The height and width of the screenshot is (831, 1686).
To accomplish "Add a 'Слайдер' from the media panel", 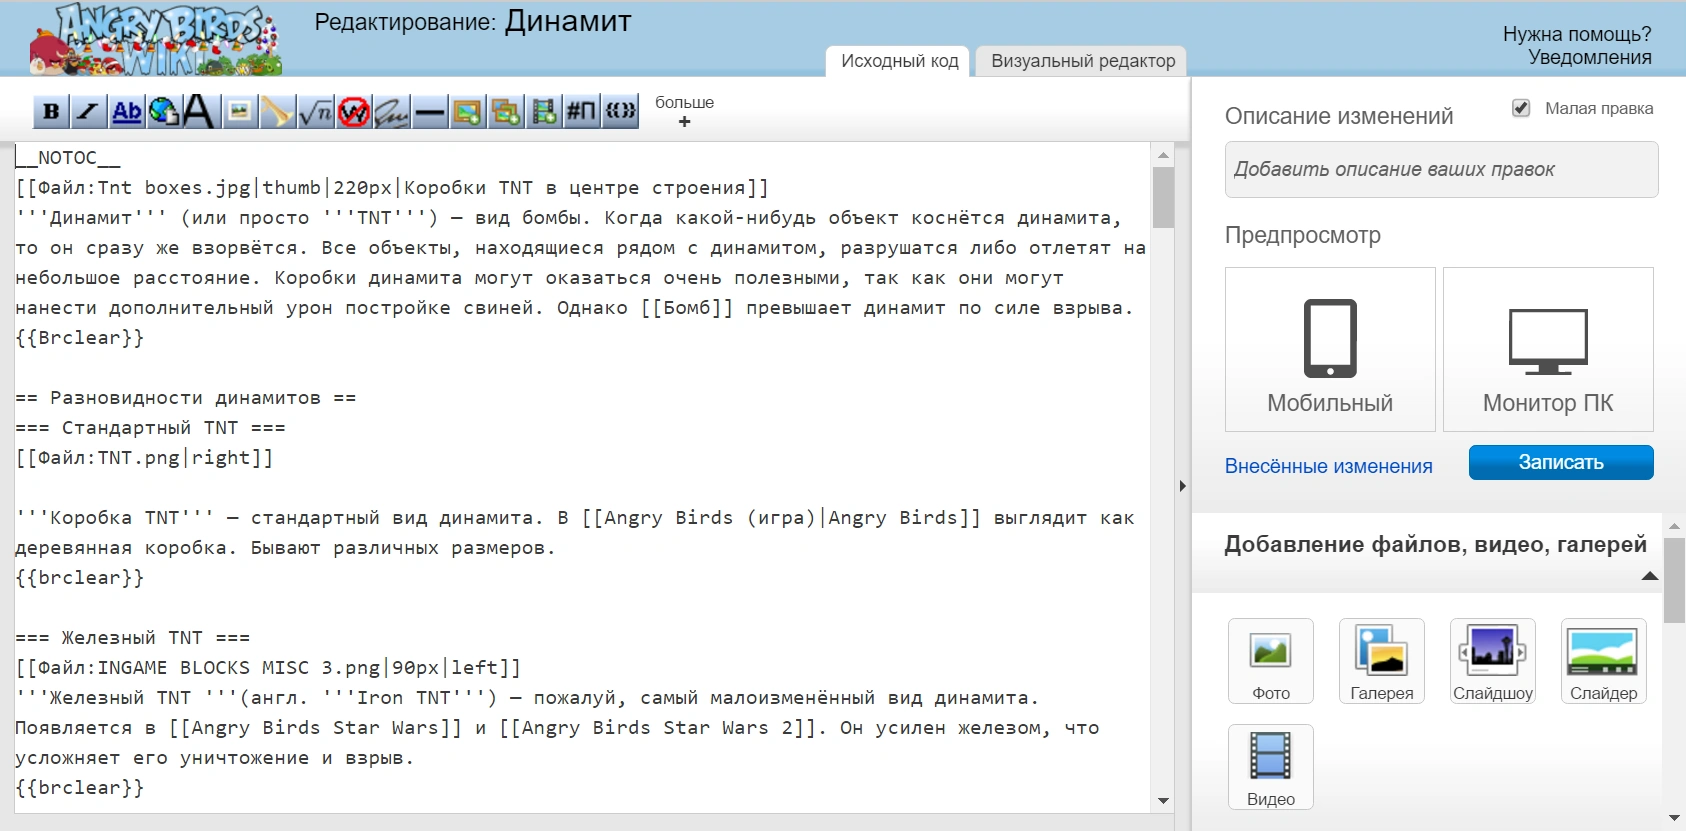I will tap(1604, 661).
